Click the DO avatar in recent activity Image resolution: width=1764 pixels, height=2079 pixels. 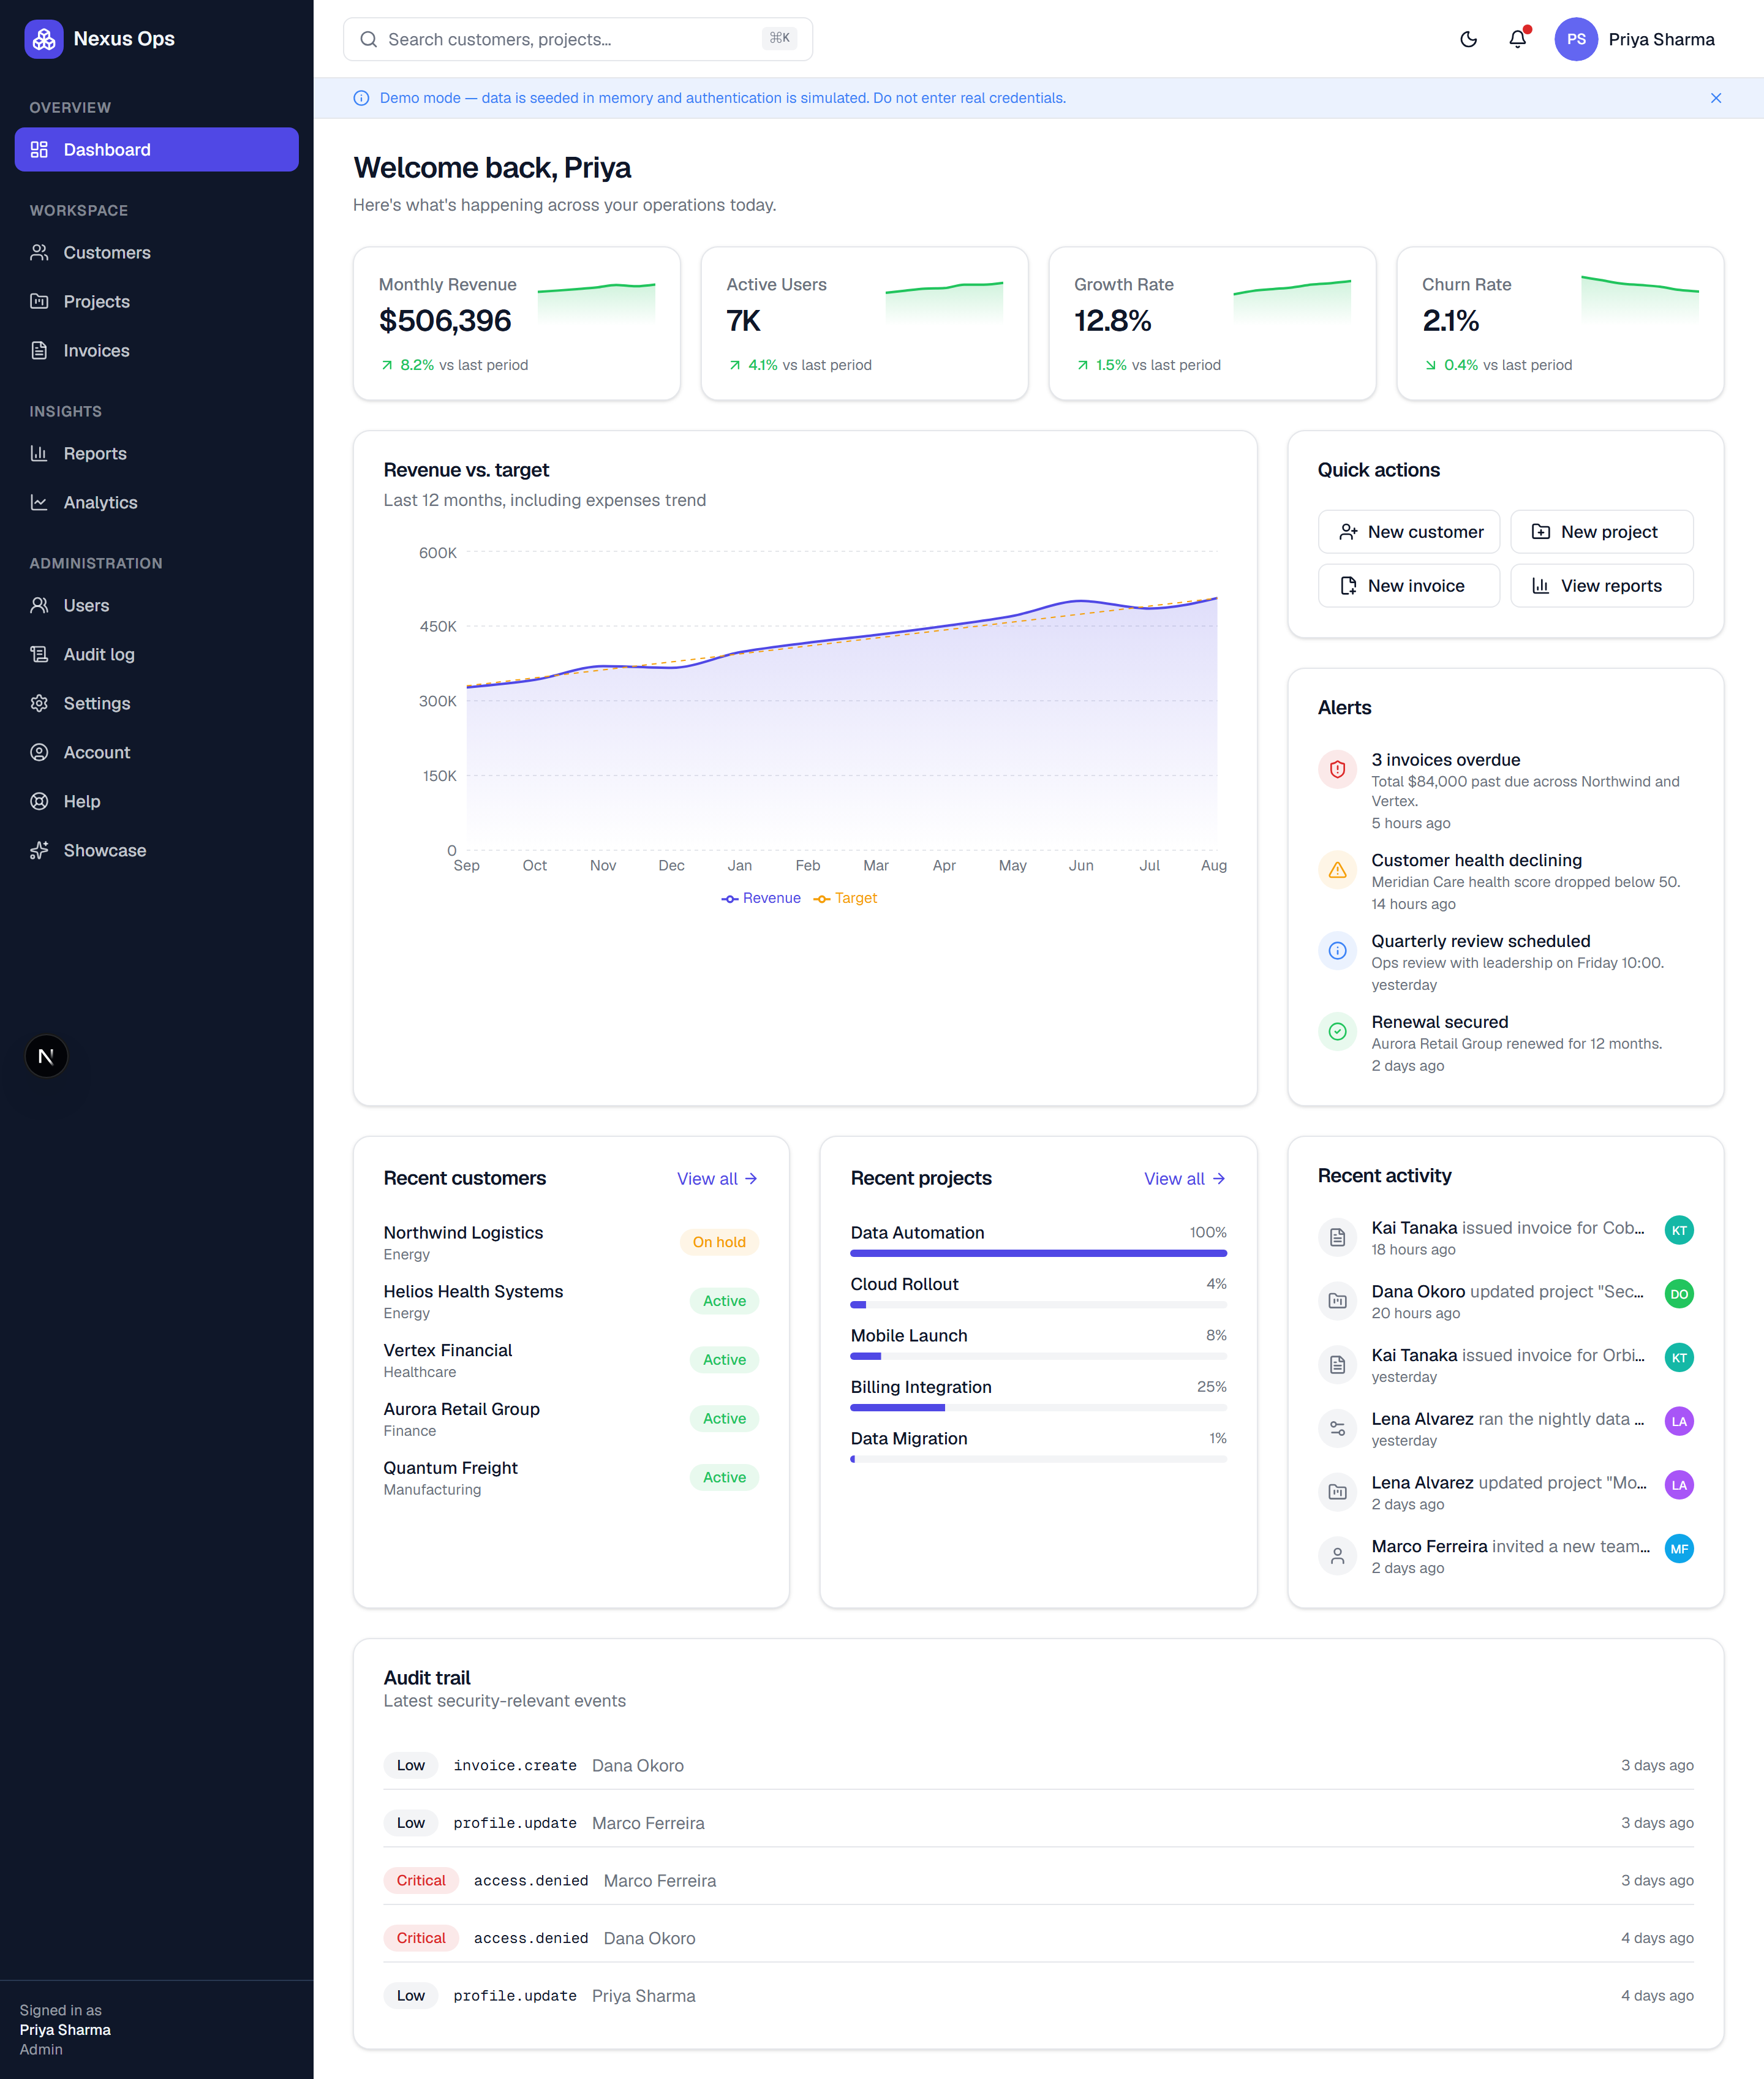pos(1678,1294)
